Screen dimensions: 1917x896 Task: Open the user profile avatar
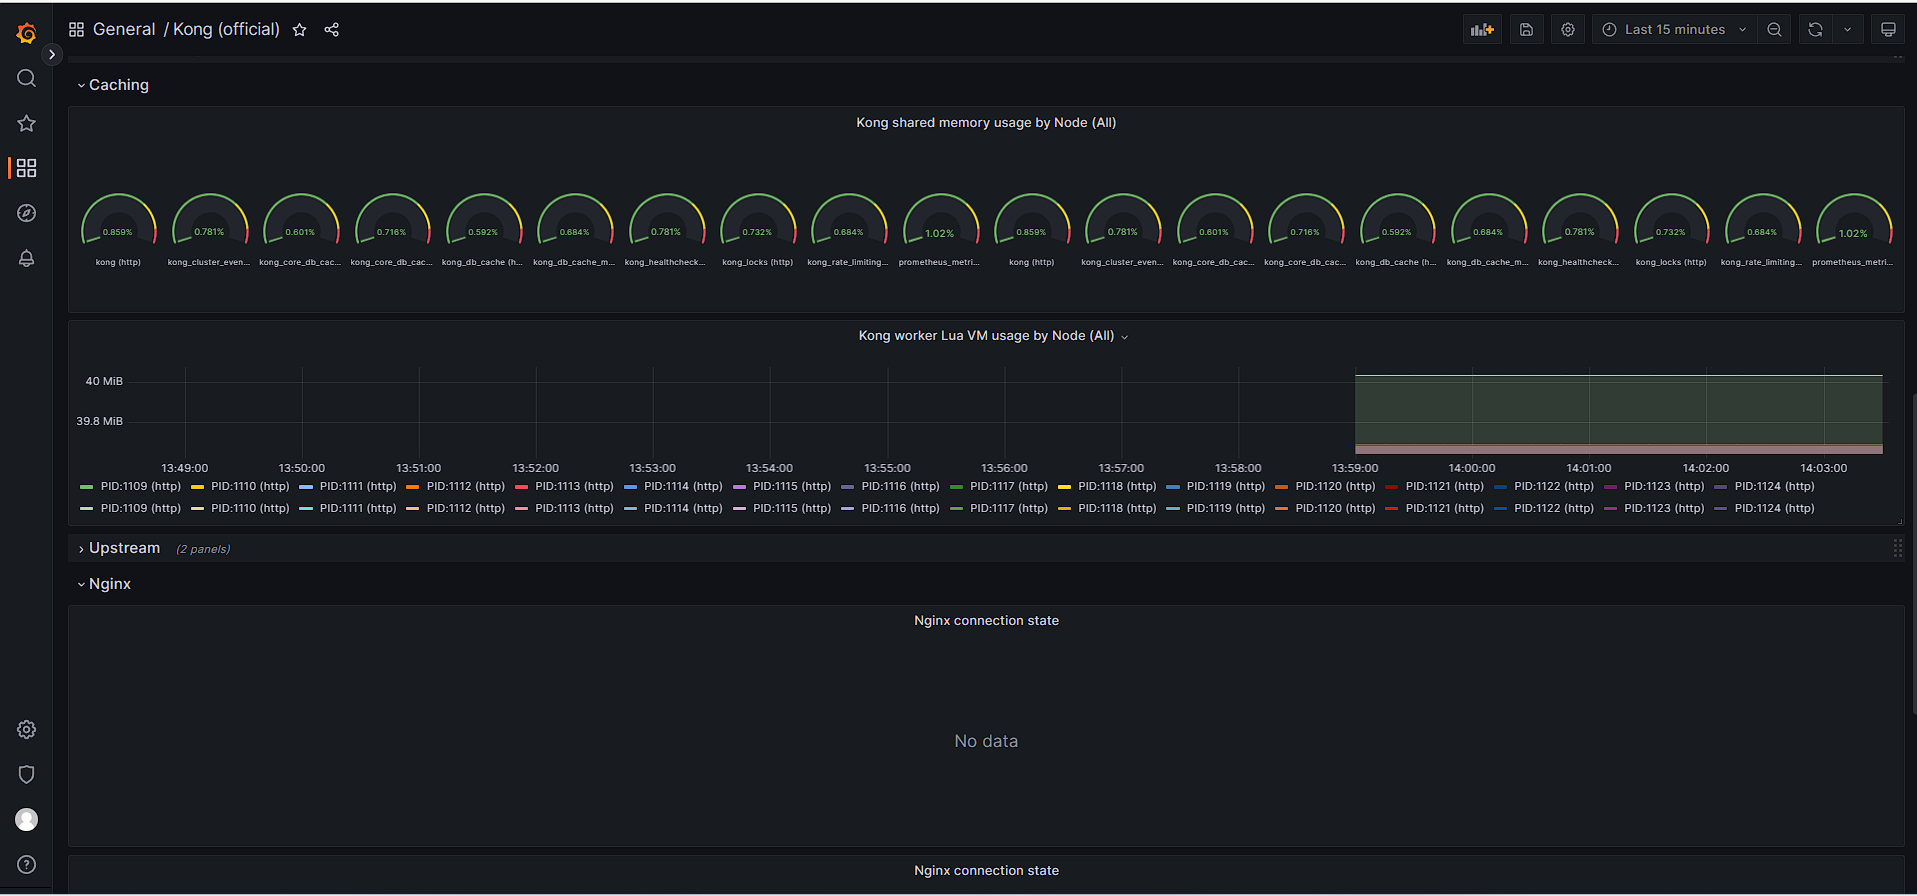[26, 820]
